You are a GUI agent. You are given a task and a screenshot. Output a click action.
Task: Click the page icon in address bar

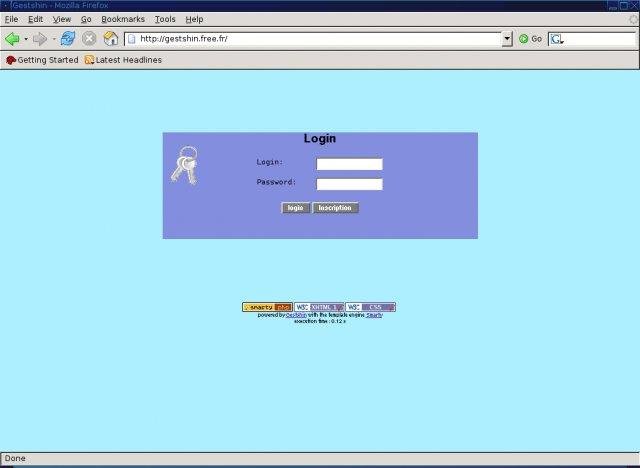pos(131,39)
